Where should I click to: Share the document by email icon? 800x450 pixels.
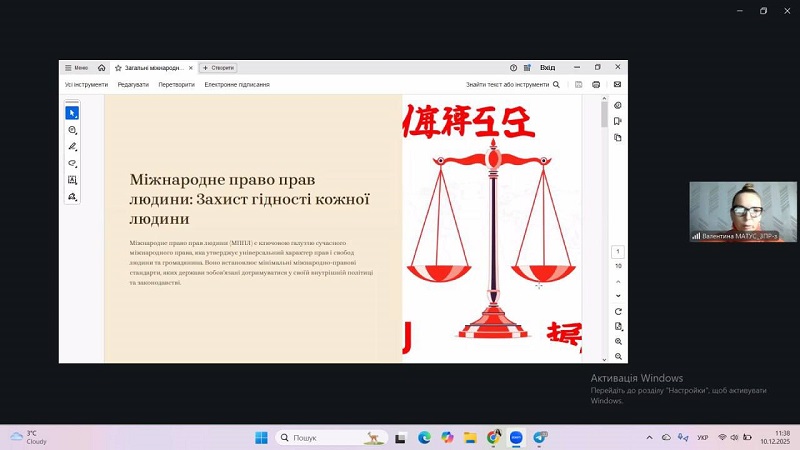point(617,85)
